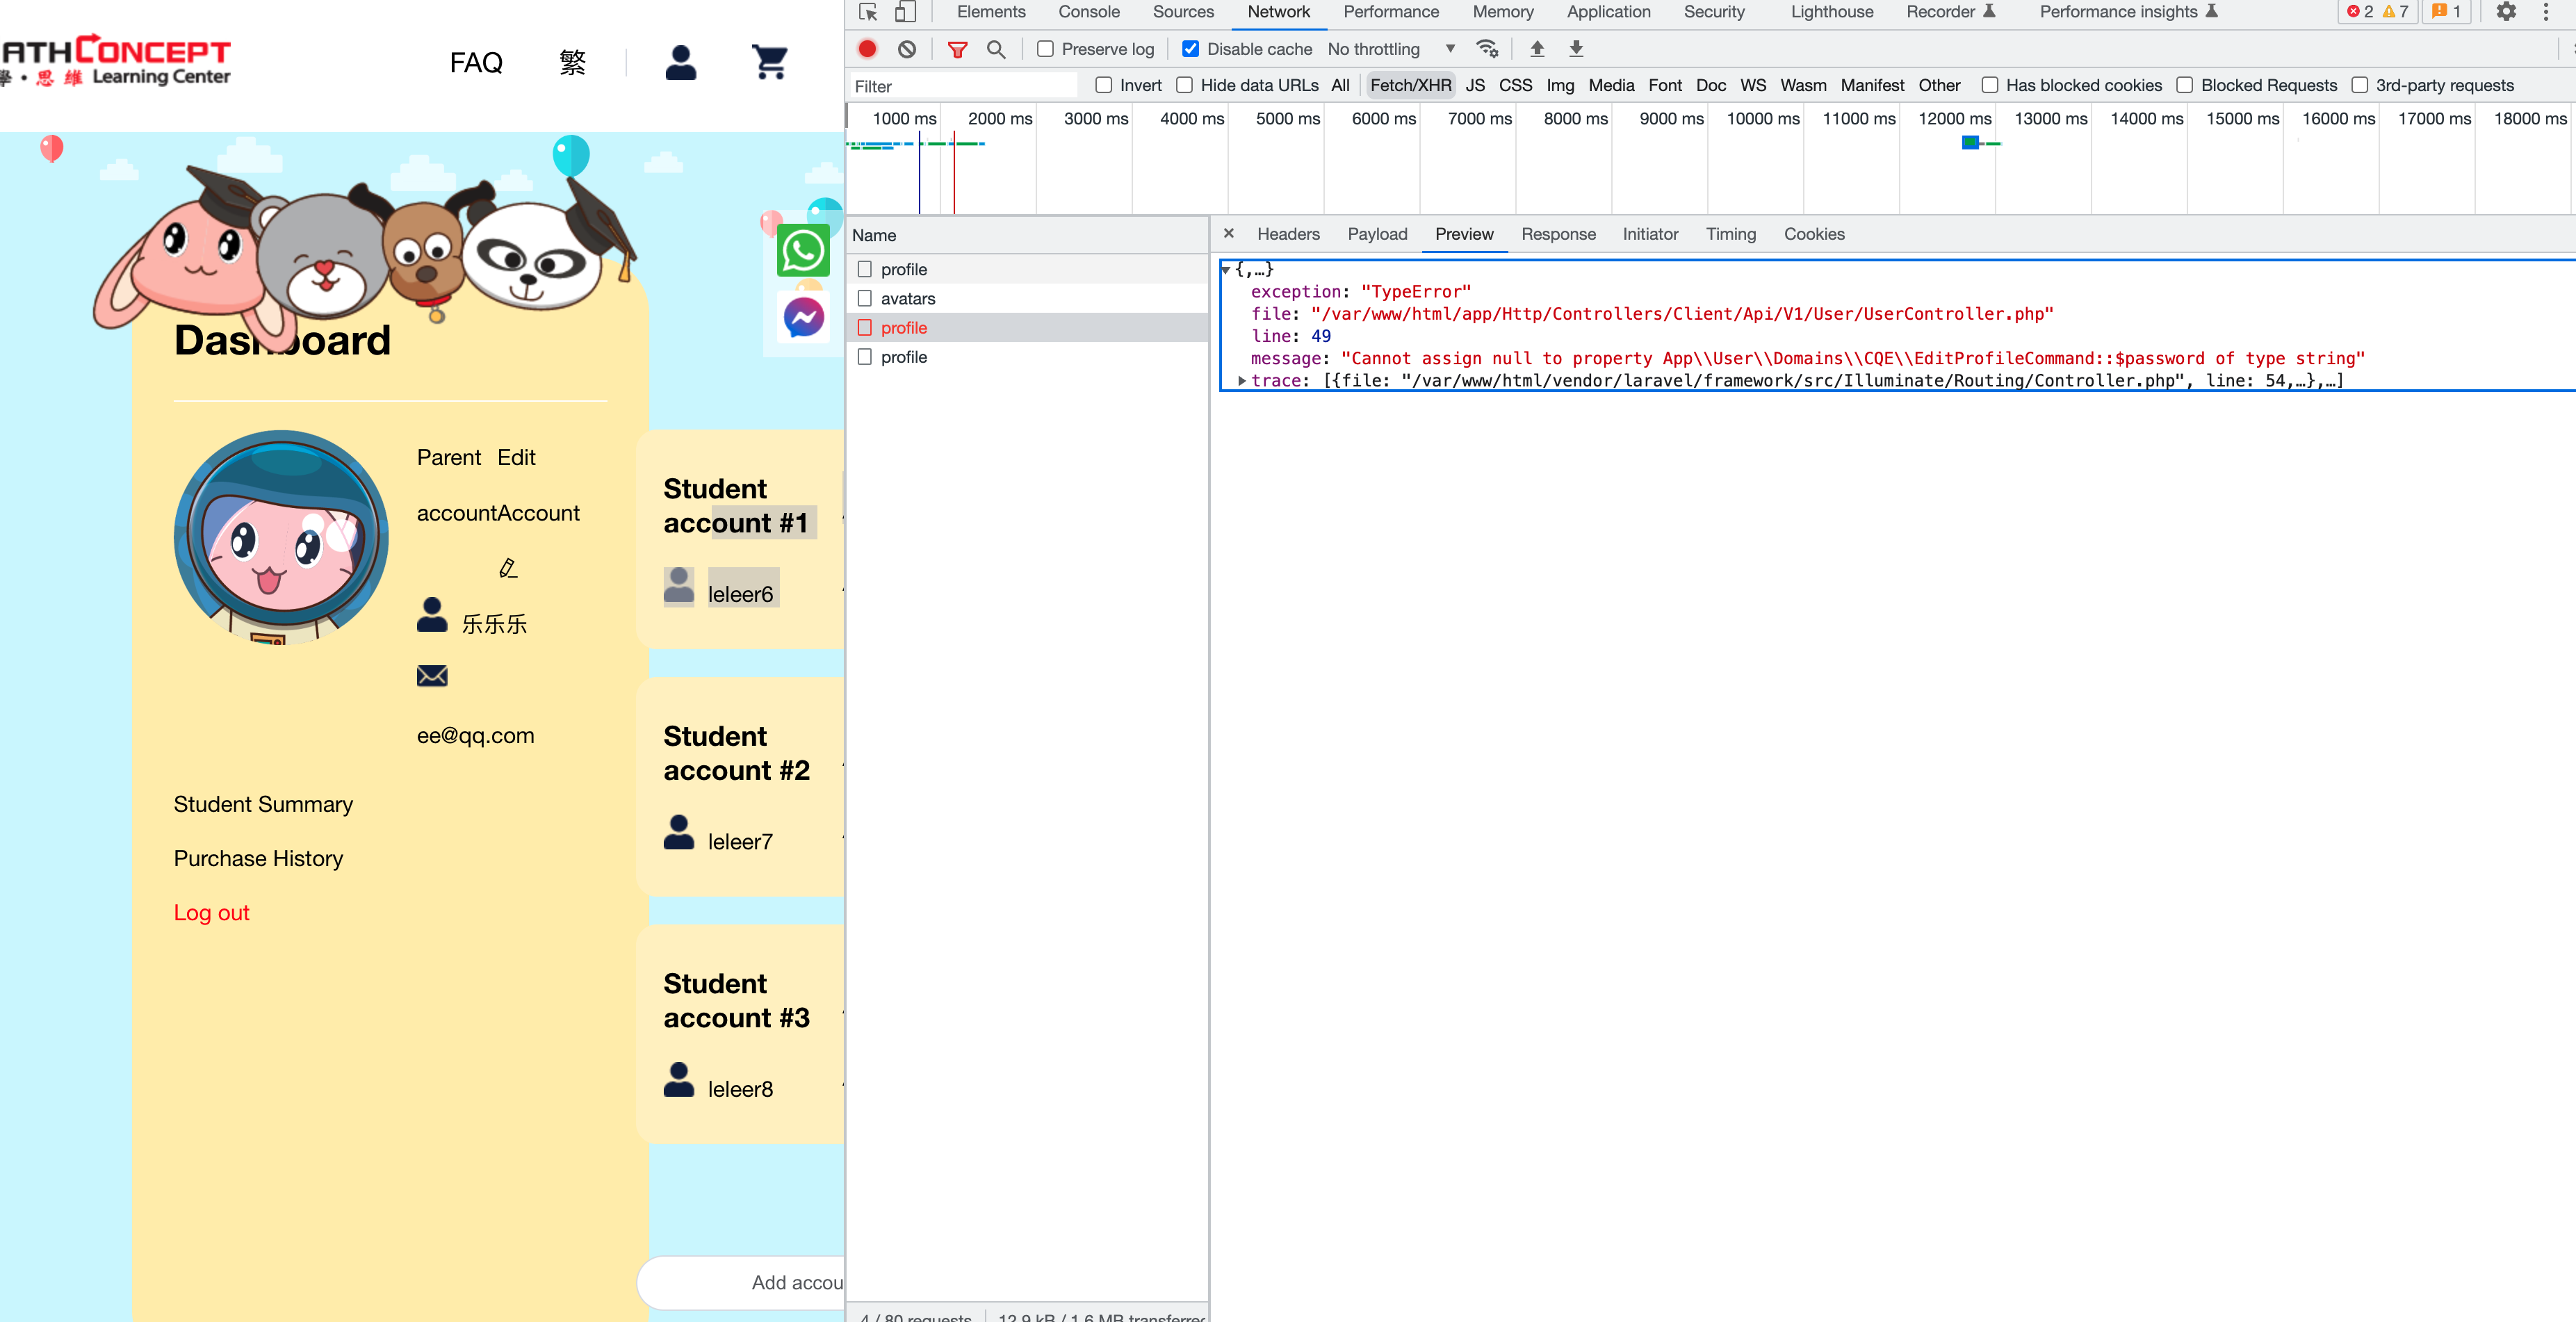The height and width of the screenshot is (1322, 2576).
Task: Click the Name column header
Action: [x=1026, y=235]
